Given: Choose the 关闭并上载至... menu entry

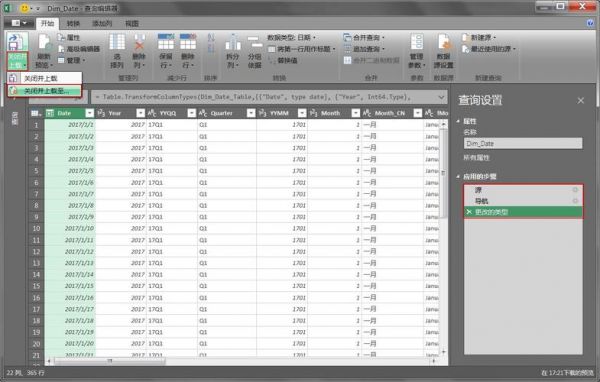Looking at the screenshot, I should [44, 91].
